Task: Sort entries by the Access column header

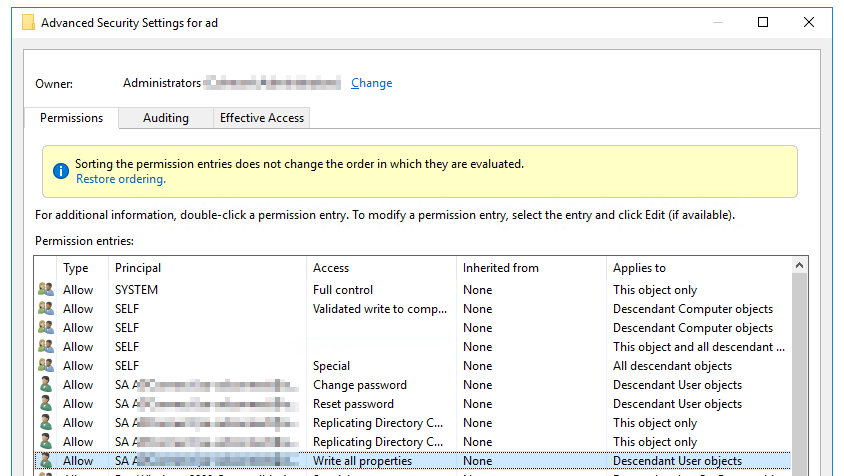Action: [x=331, y=268]
